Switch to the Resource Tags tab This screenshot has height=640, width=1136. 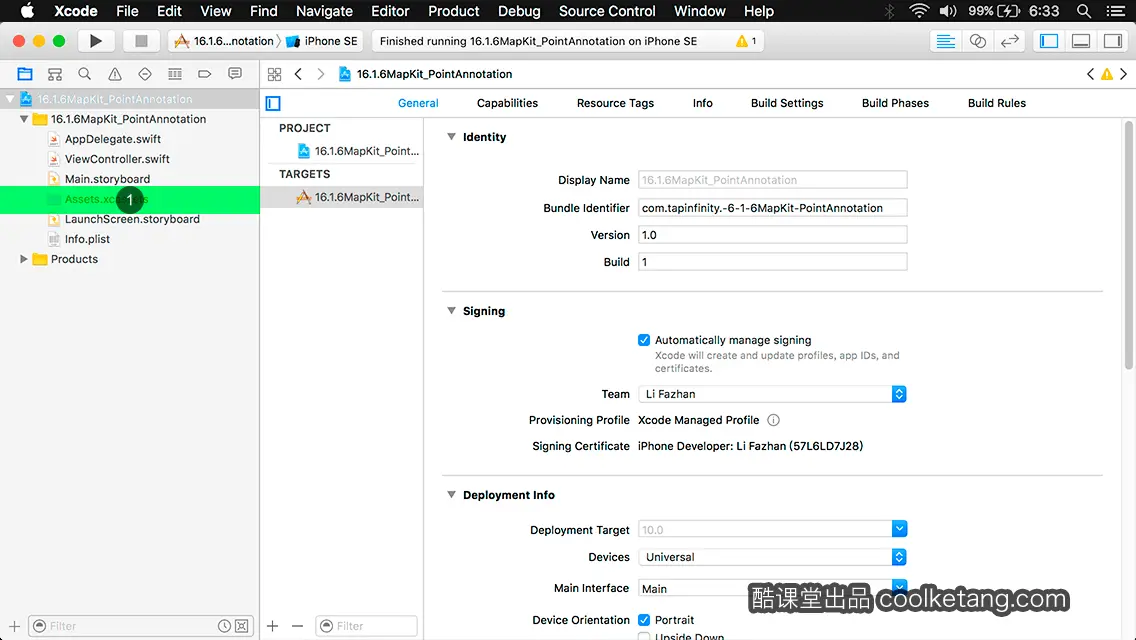click(x=615, y=103)
